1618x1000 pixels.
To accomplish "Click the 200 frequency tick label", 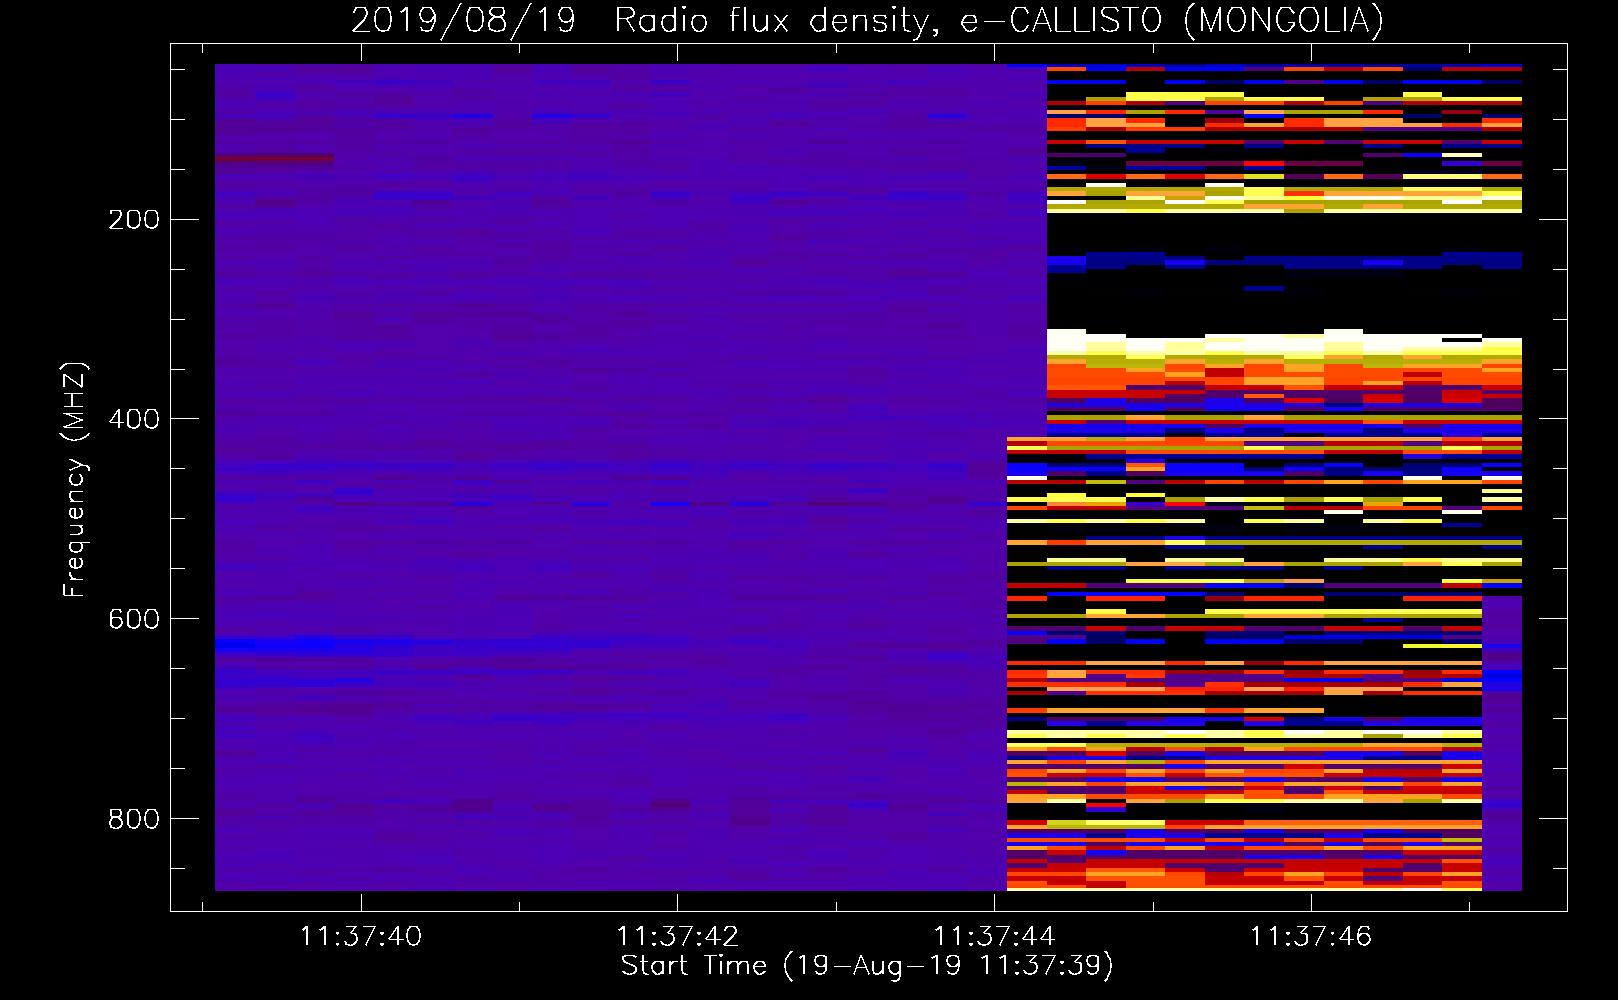I will click(134, 220).
